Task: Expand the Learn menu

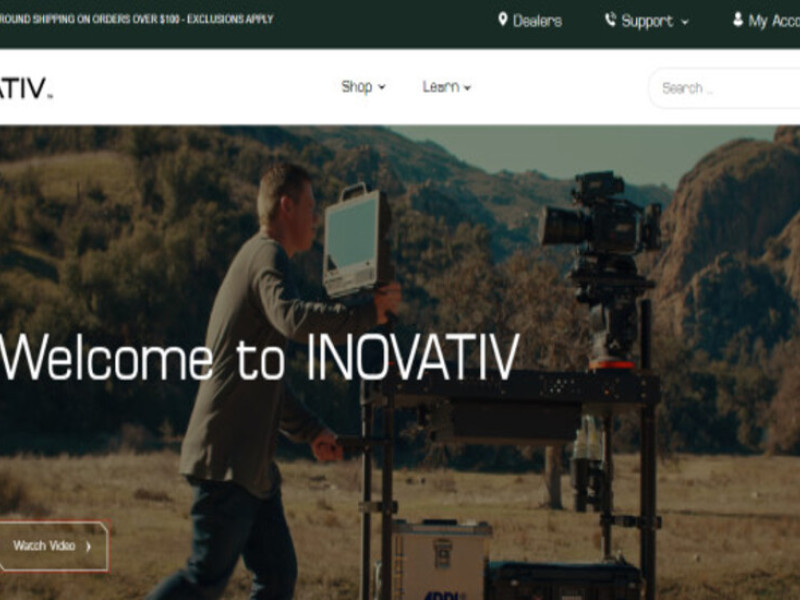Action: 446,87
